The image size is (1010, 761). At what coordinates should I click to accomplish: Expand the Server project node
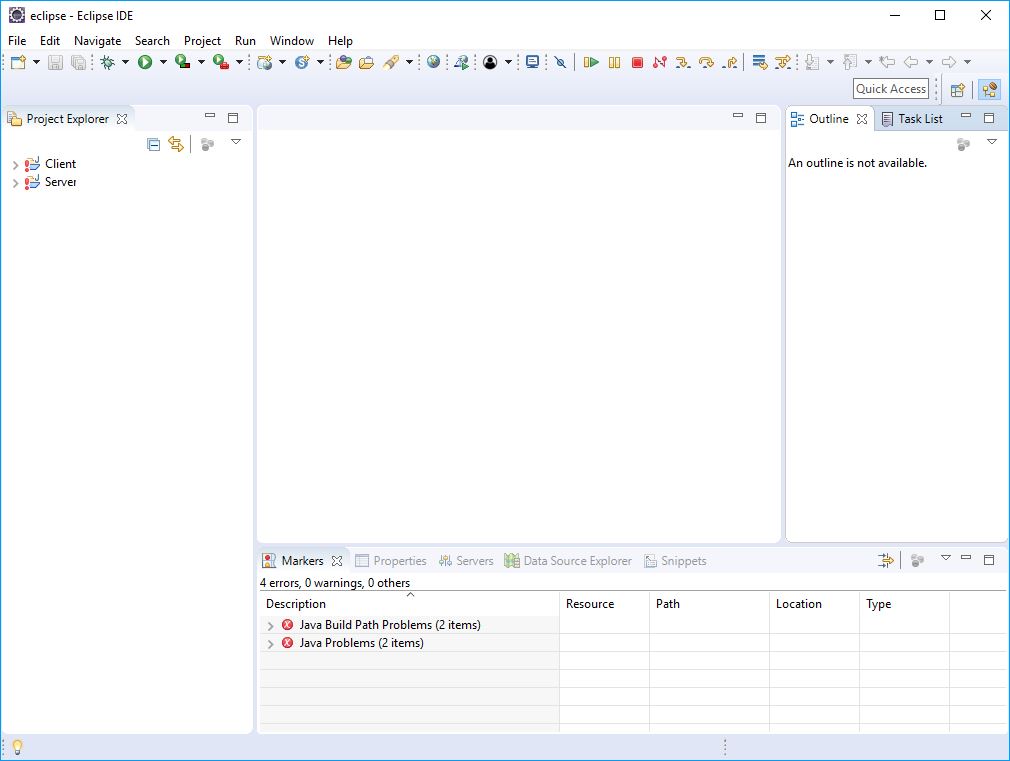tap(15, 183)
